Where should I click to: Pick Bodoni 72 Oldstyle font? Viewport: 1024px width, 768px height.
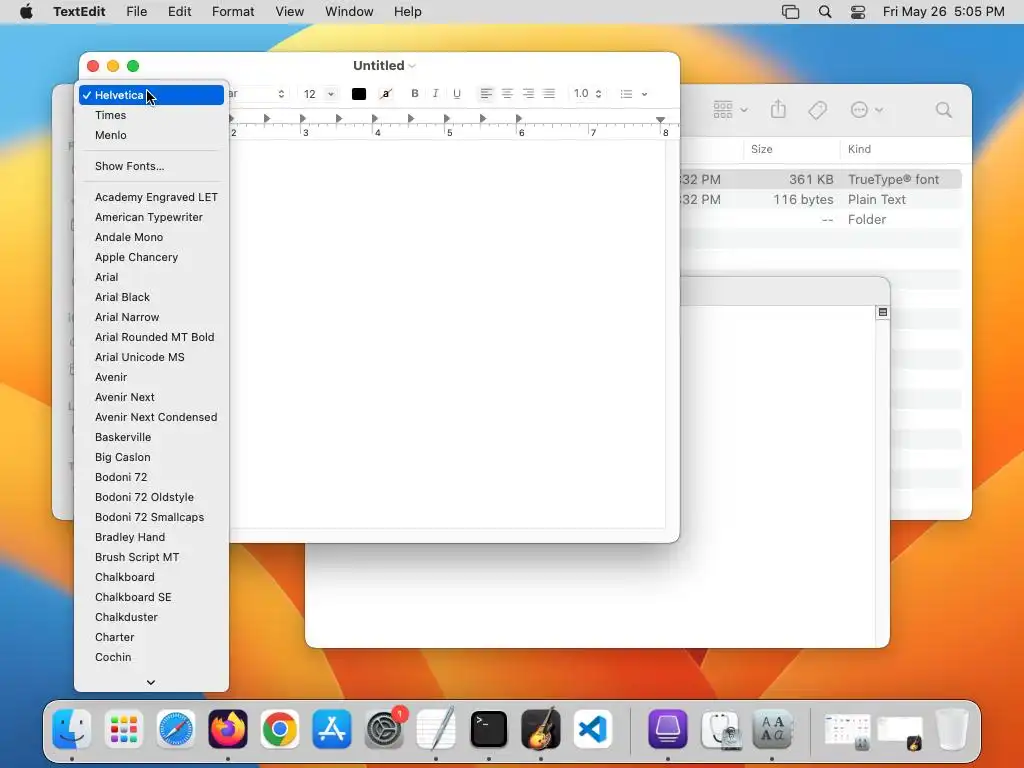152,497
